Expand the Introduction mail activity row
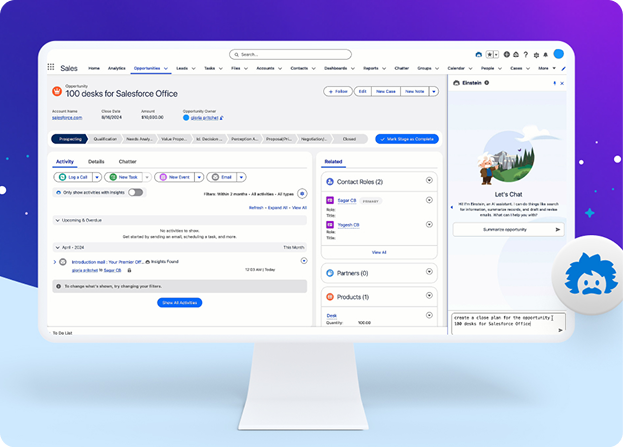 [x=55, y=262]
